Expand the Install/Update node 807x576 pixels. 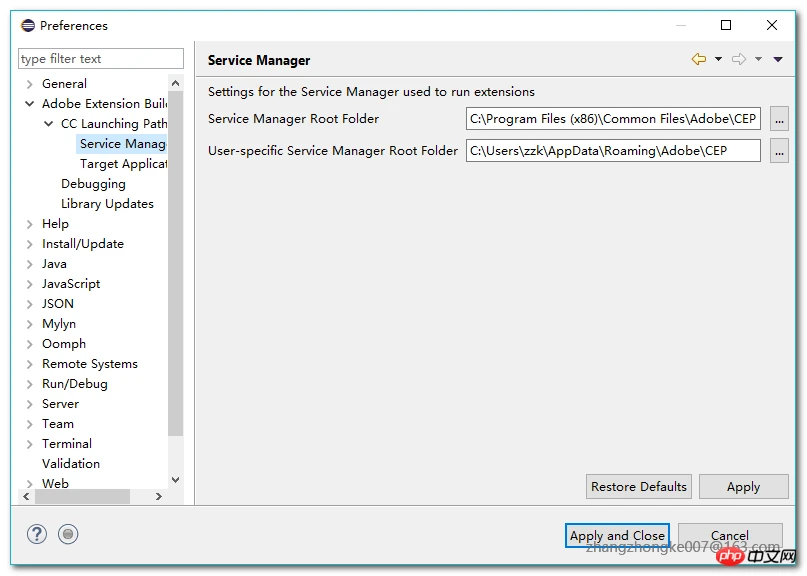(29, 244)
